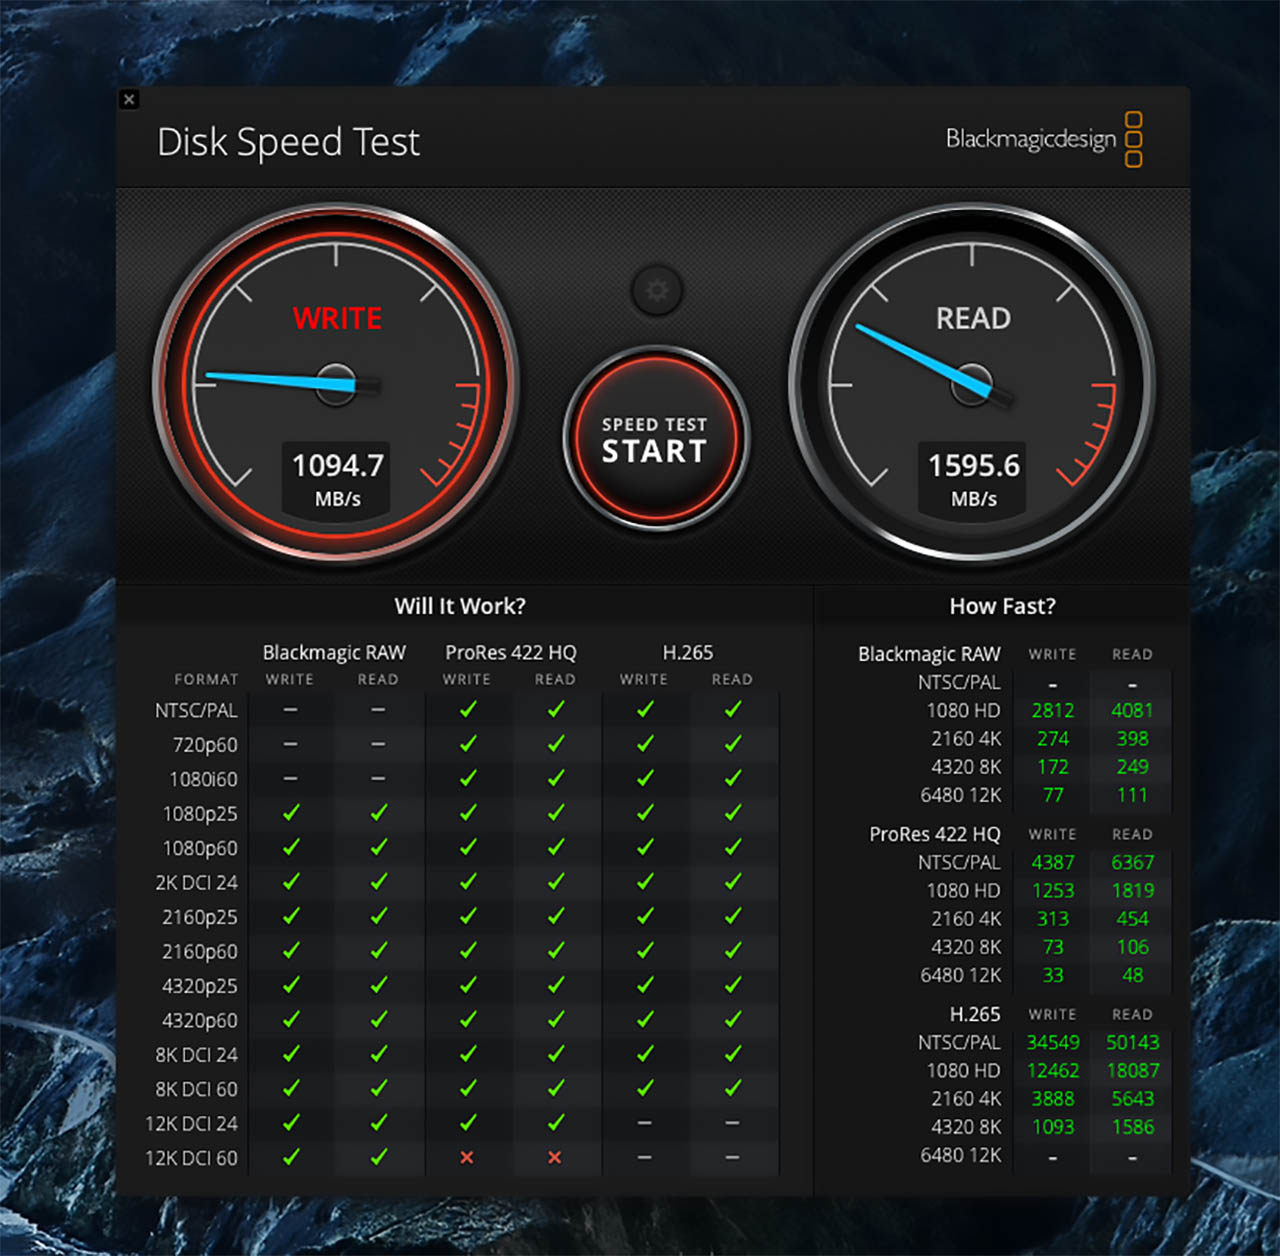Click the 18087 H.265 1080 HD read value
1280x1256 pixels.
(1132, 1070)
